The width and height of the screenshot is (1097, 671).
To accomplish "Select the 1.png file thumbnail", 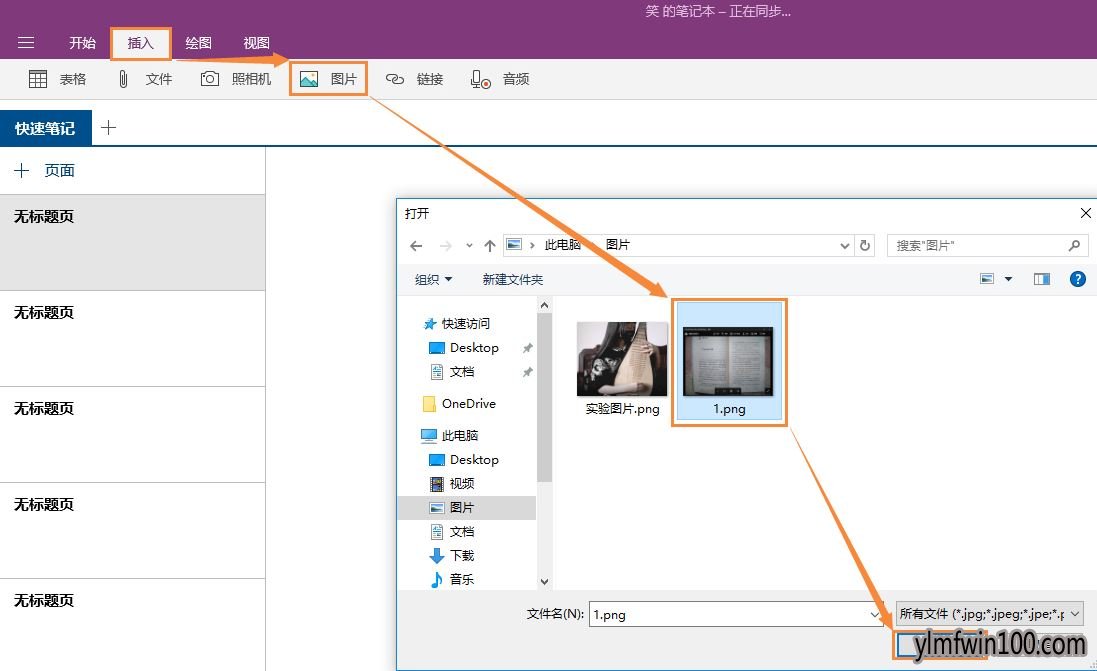I will [x=729, y=362].
